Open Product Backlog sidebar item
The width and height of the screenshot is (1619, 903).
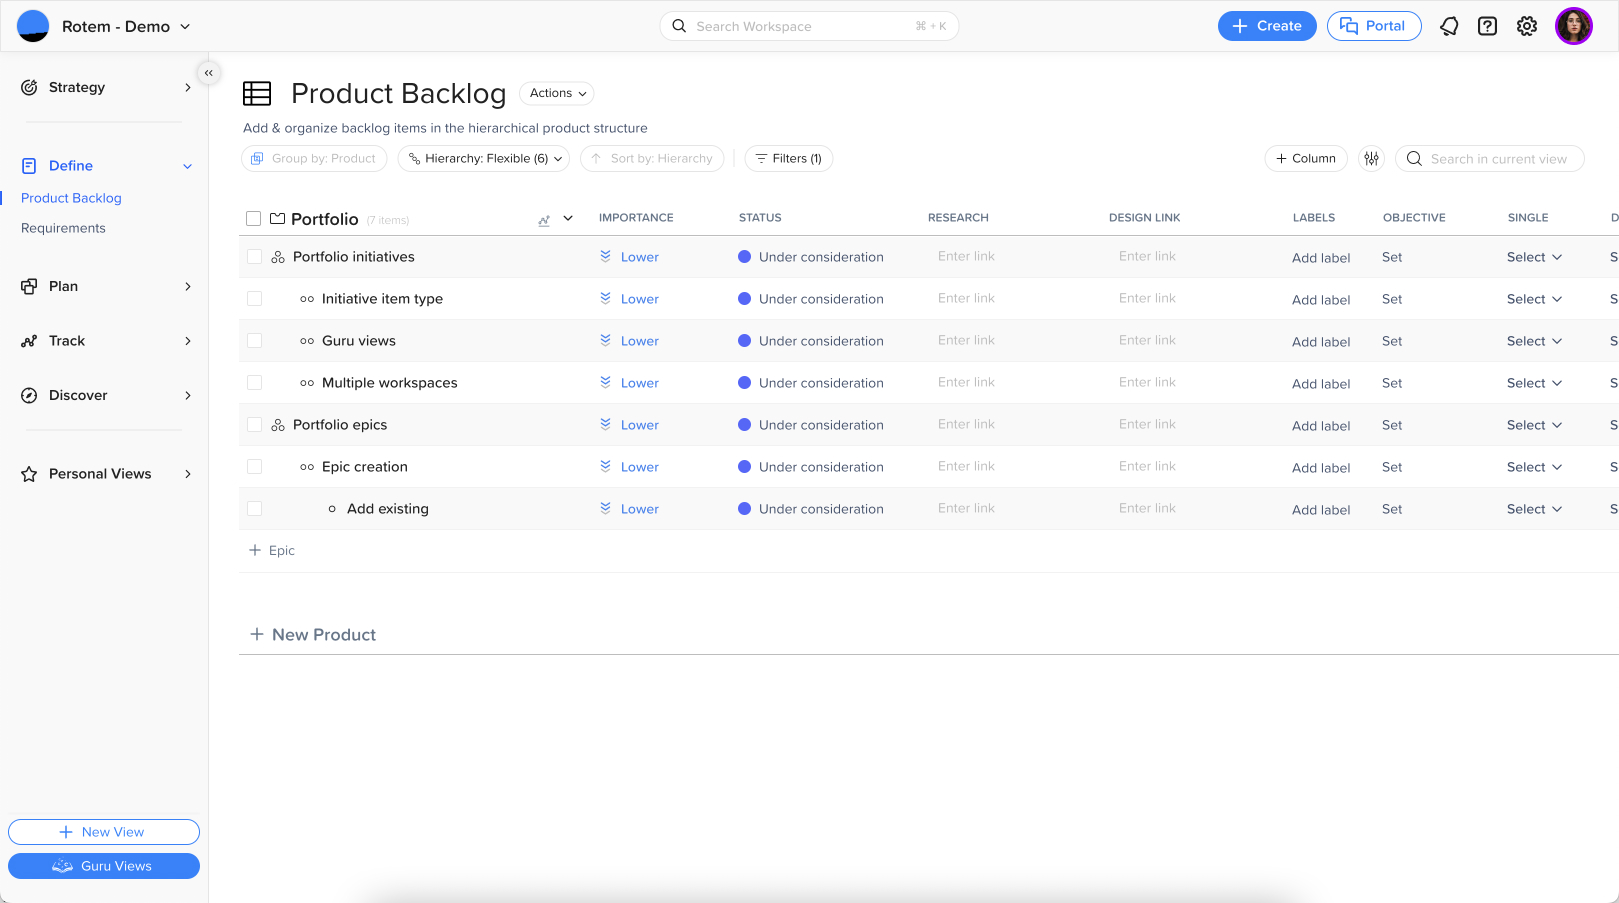pos(71,198)
